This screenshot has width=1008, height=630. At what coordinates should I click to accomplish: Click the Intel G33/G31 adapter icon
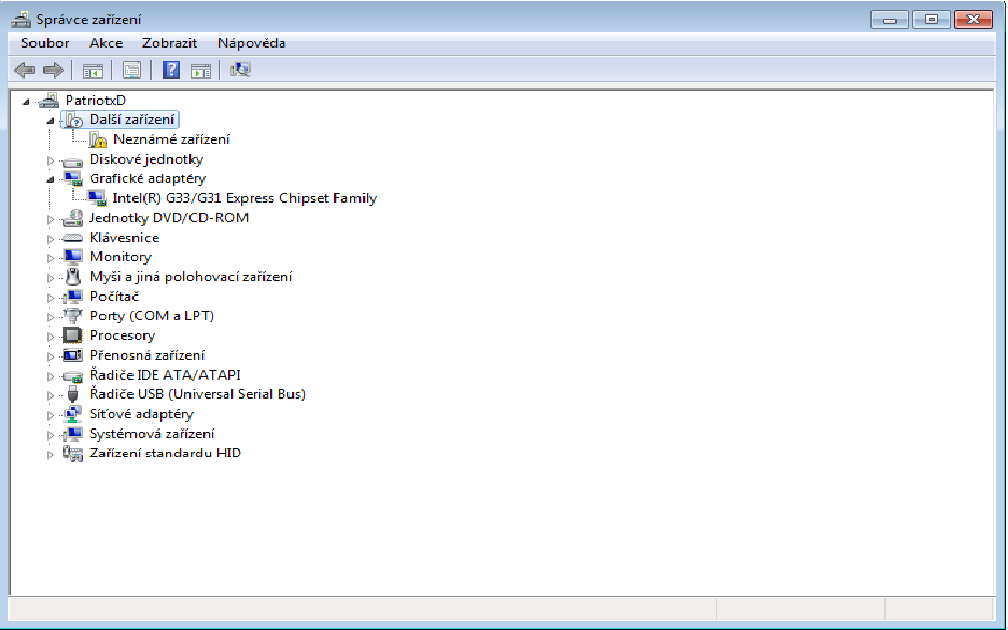(x=97, y=199)
